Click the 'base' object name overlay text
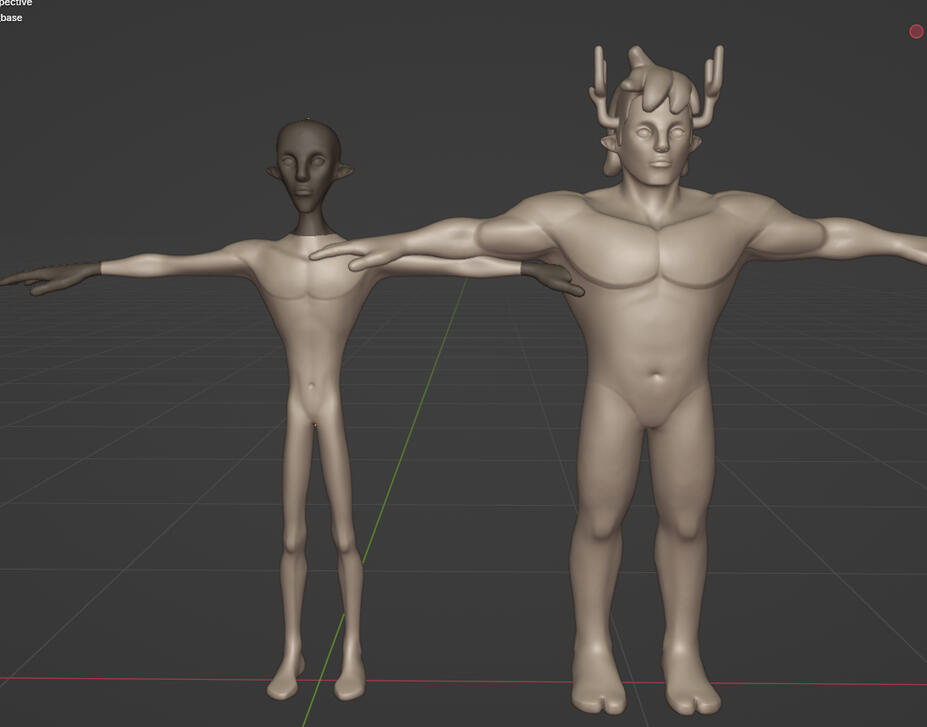 [x=11, y=18]
